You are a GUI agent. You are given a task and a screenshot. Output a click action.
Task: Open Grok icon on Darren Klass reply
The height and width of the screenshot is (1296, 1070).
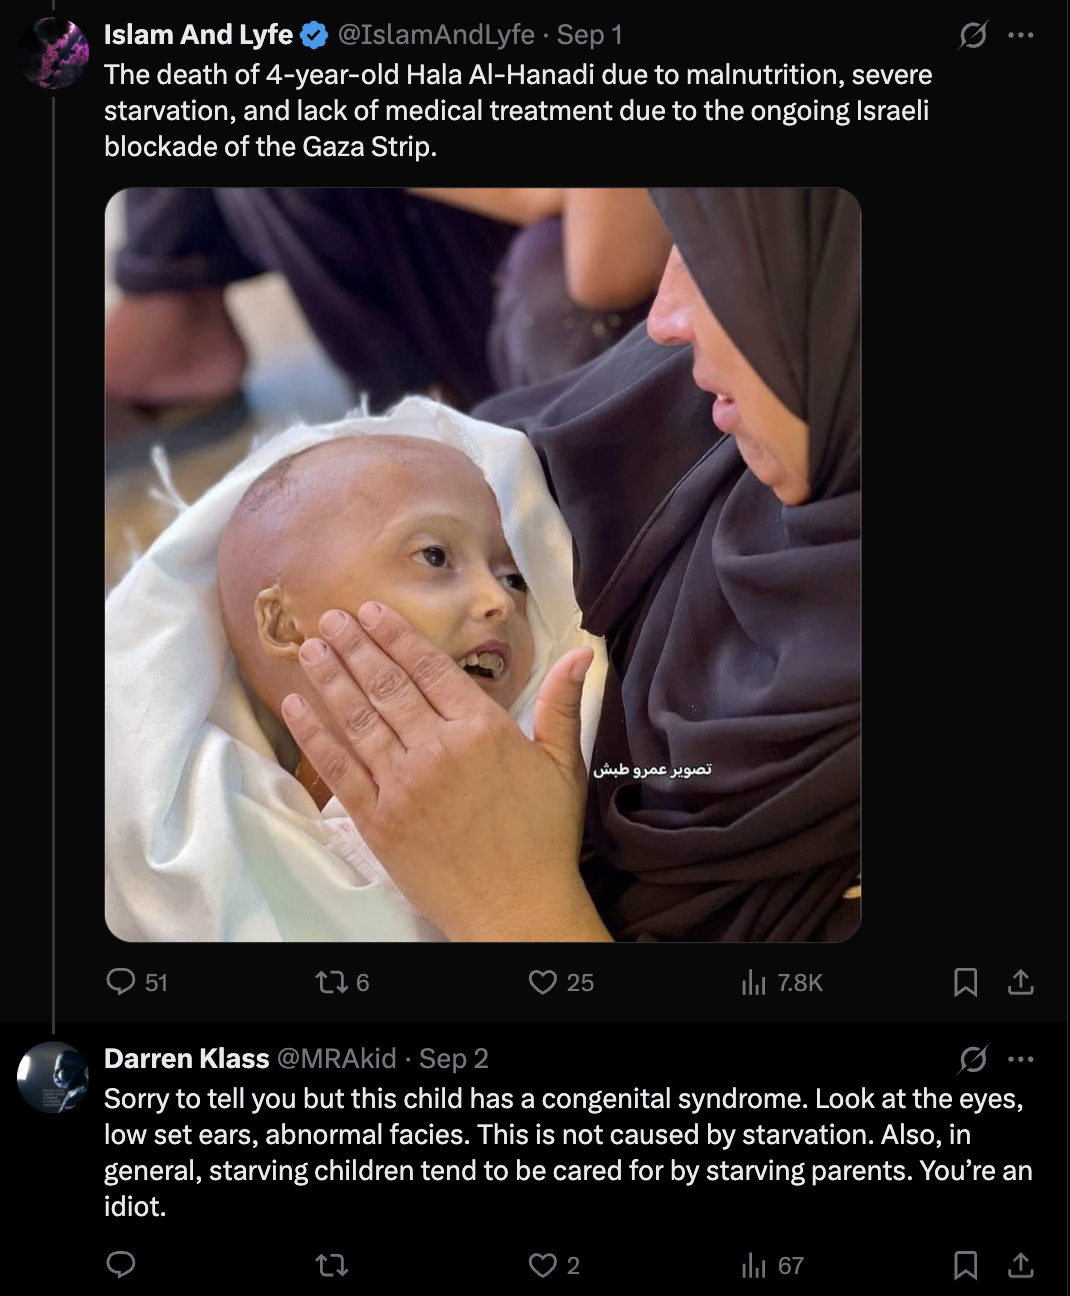pos(972,1058)
